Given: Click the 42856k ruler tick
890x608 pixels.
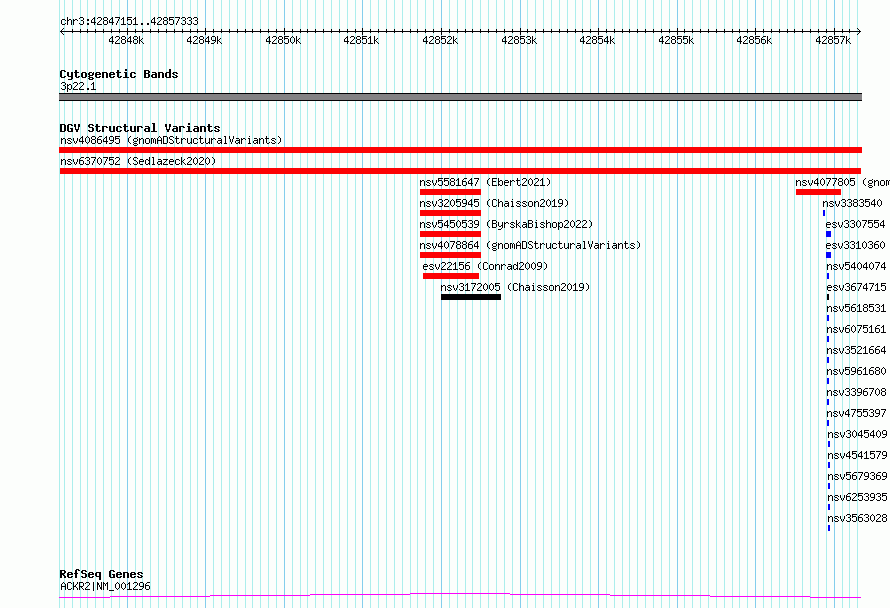Looking at the screenshot, I should tap(754, 40).
